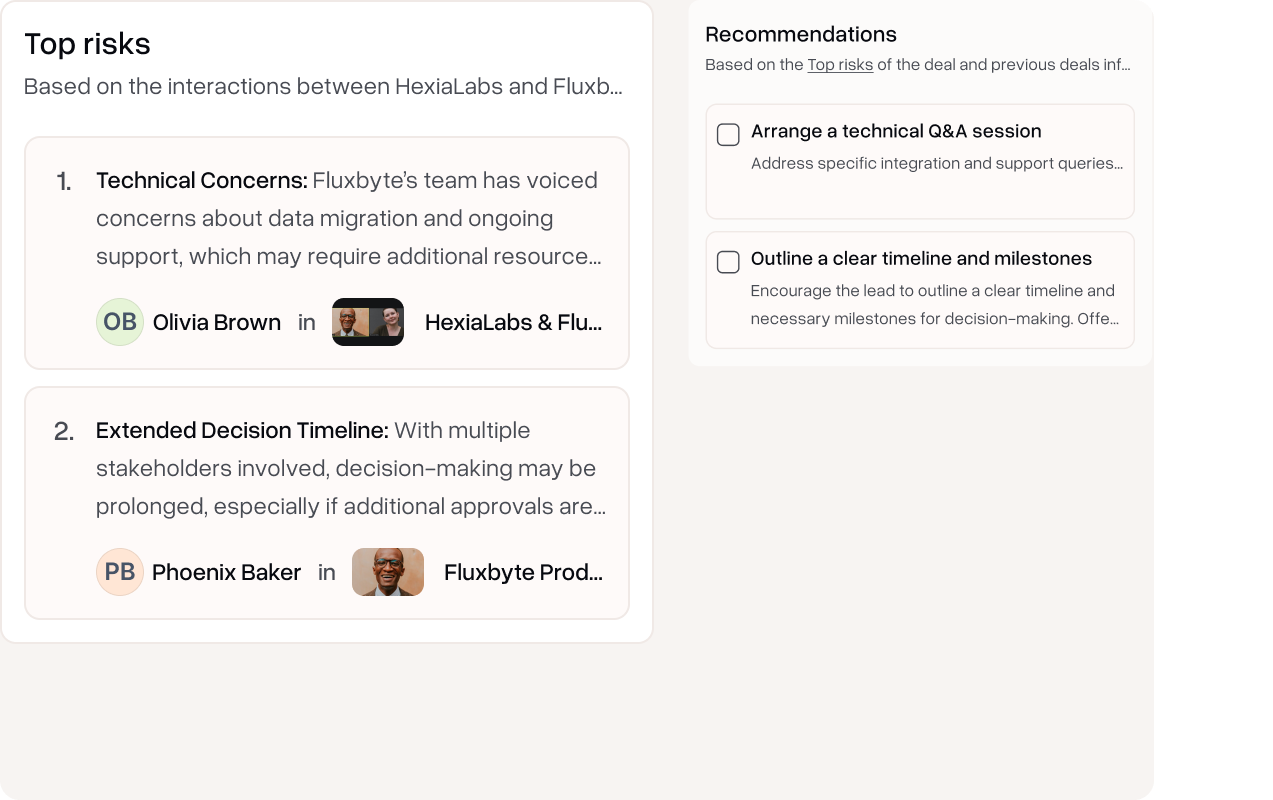Check the Outline a clear timeline checkbox
This screenshot has height=800, width=1273.
(729, 262)
